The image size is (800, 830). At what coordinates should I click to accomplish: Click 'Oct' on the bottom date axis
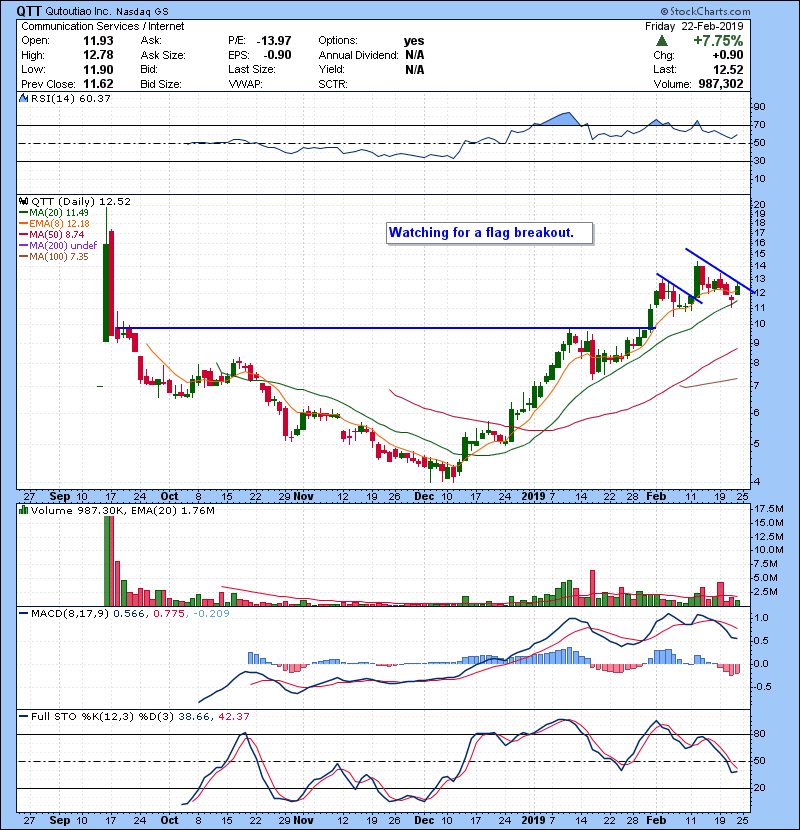(x=169, y=820)
